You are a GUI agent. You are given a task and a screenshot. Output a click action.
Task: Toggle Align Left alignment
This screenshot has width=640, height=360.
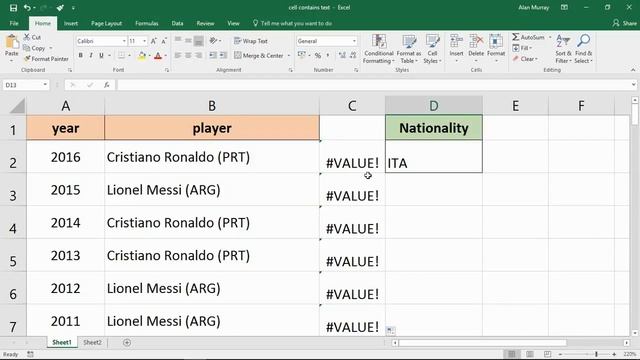[x=178, y=56]
